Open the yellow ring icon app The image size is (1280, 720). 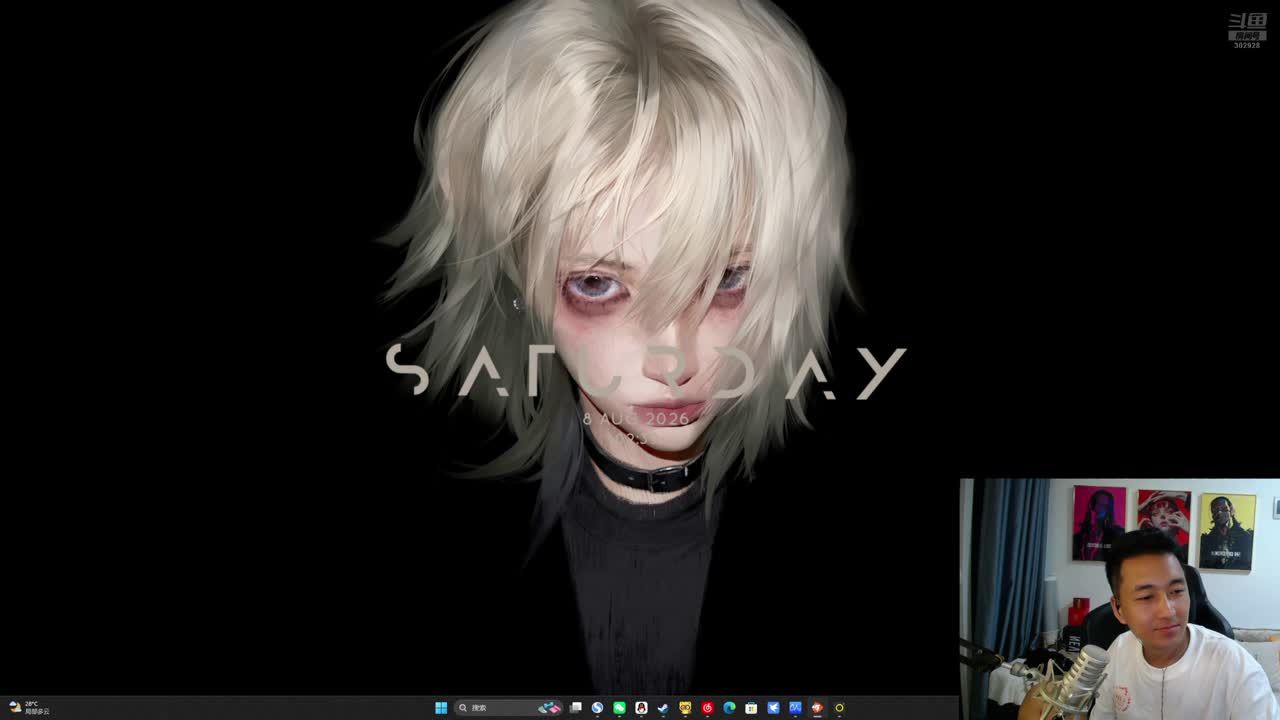point(839,708)
